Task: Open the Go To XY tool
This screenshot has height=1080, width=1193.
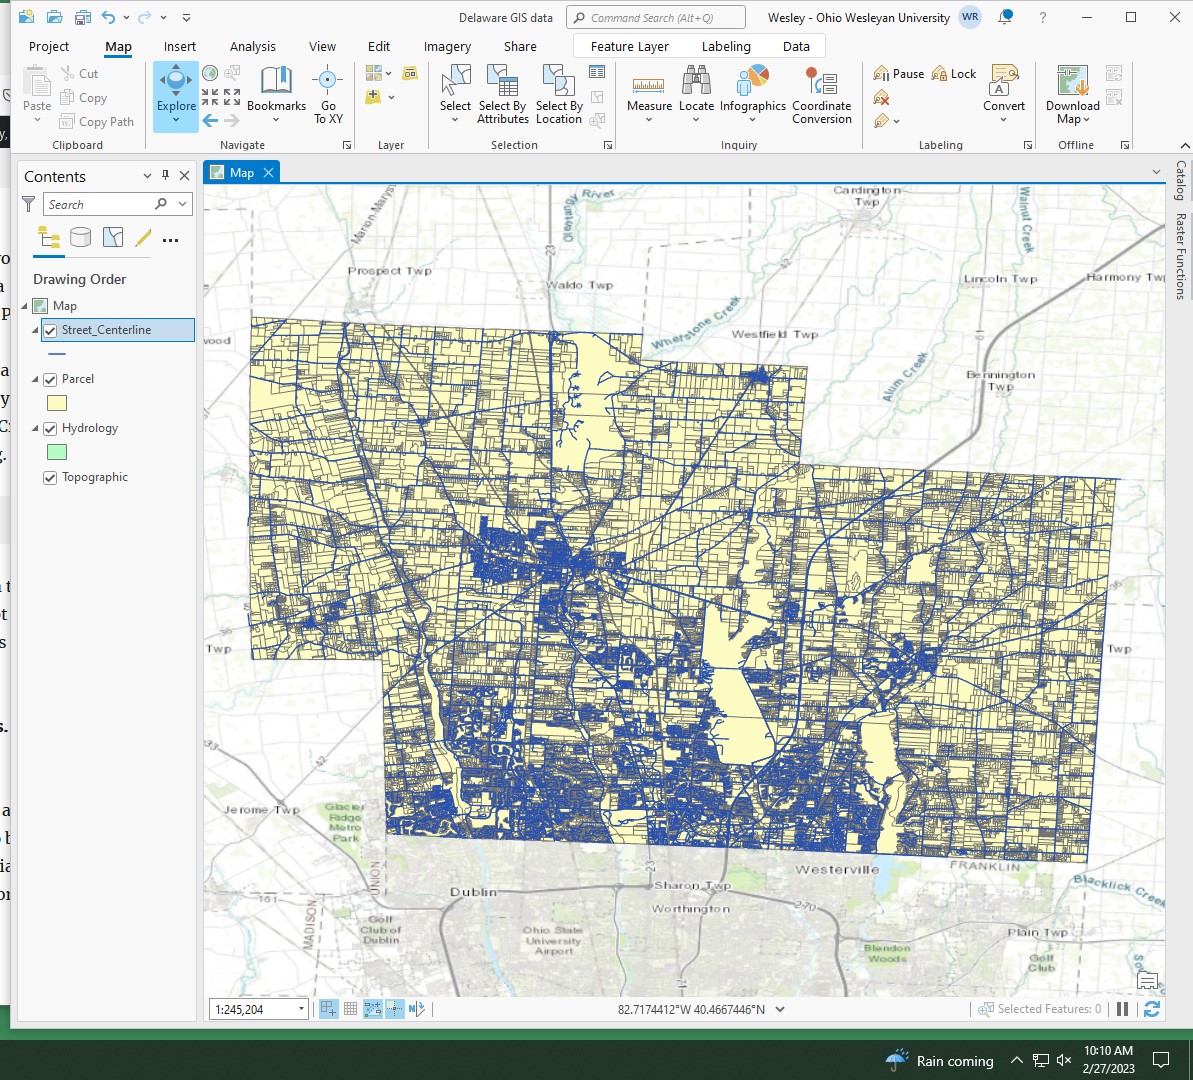Action: pyautogui.click(x=328, y=95)
